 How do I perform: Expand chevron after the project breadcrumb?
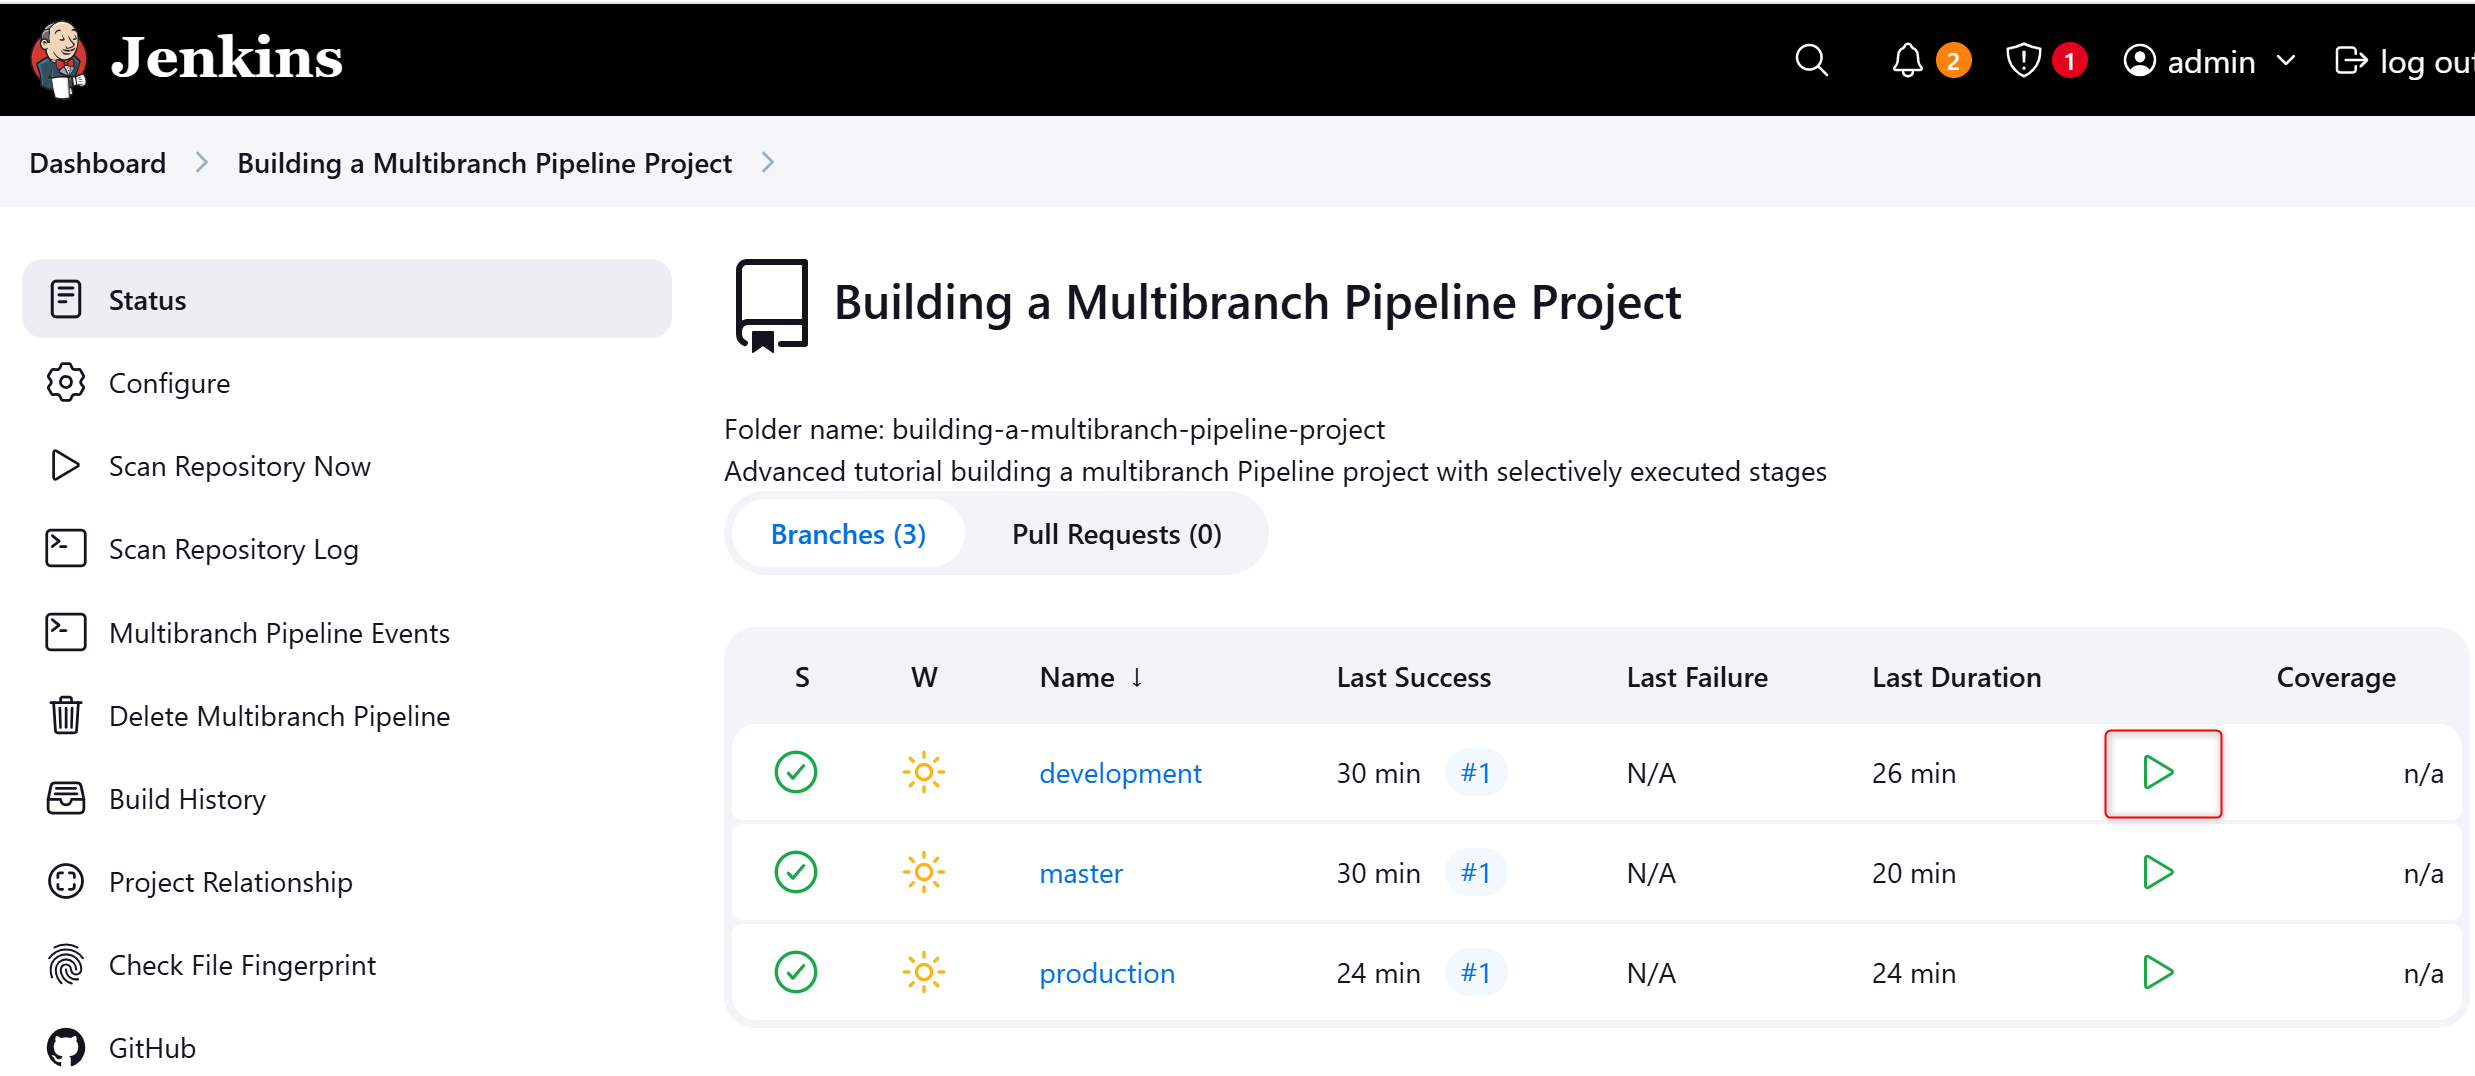tap(768, 162)
